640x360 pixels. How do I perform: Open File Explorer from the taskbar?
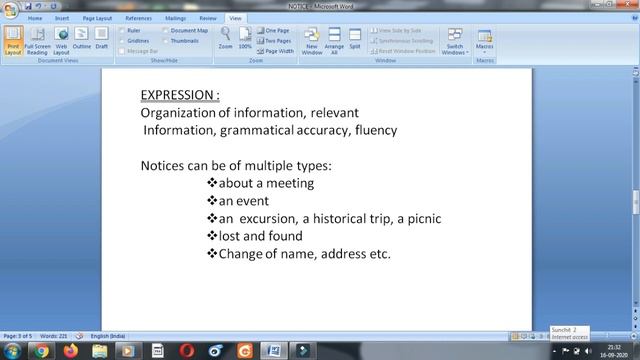[x=100, y=351]
